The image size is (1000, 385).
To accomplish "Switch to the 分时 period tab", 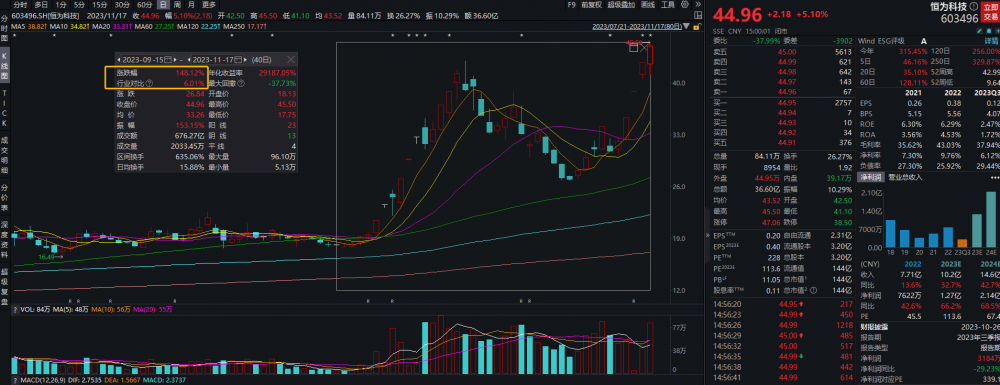I will pos(20,4).
